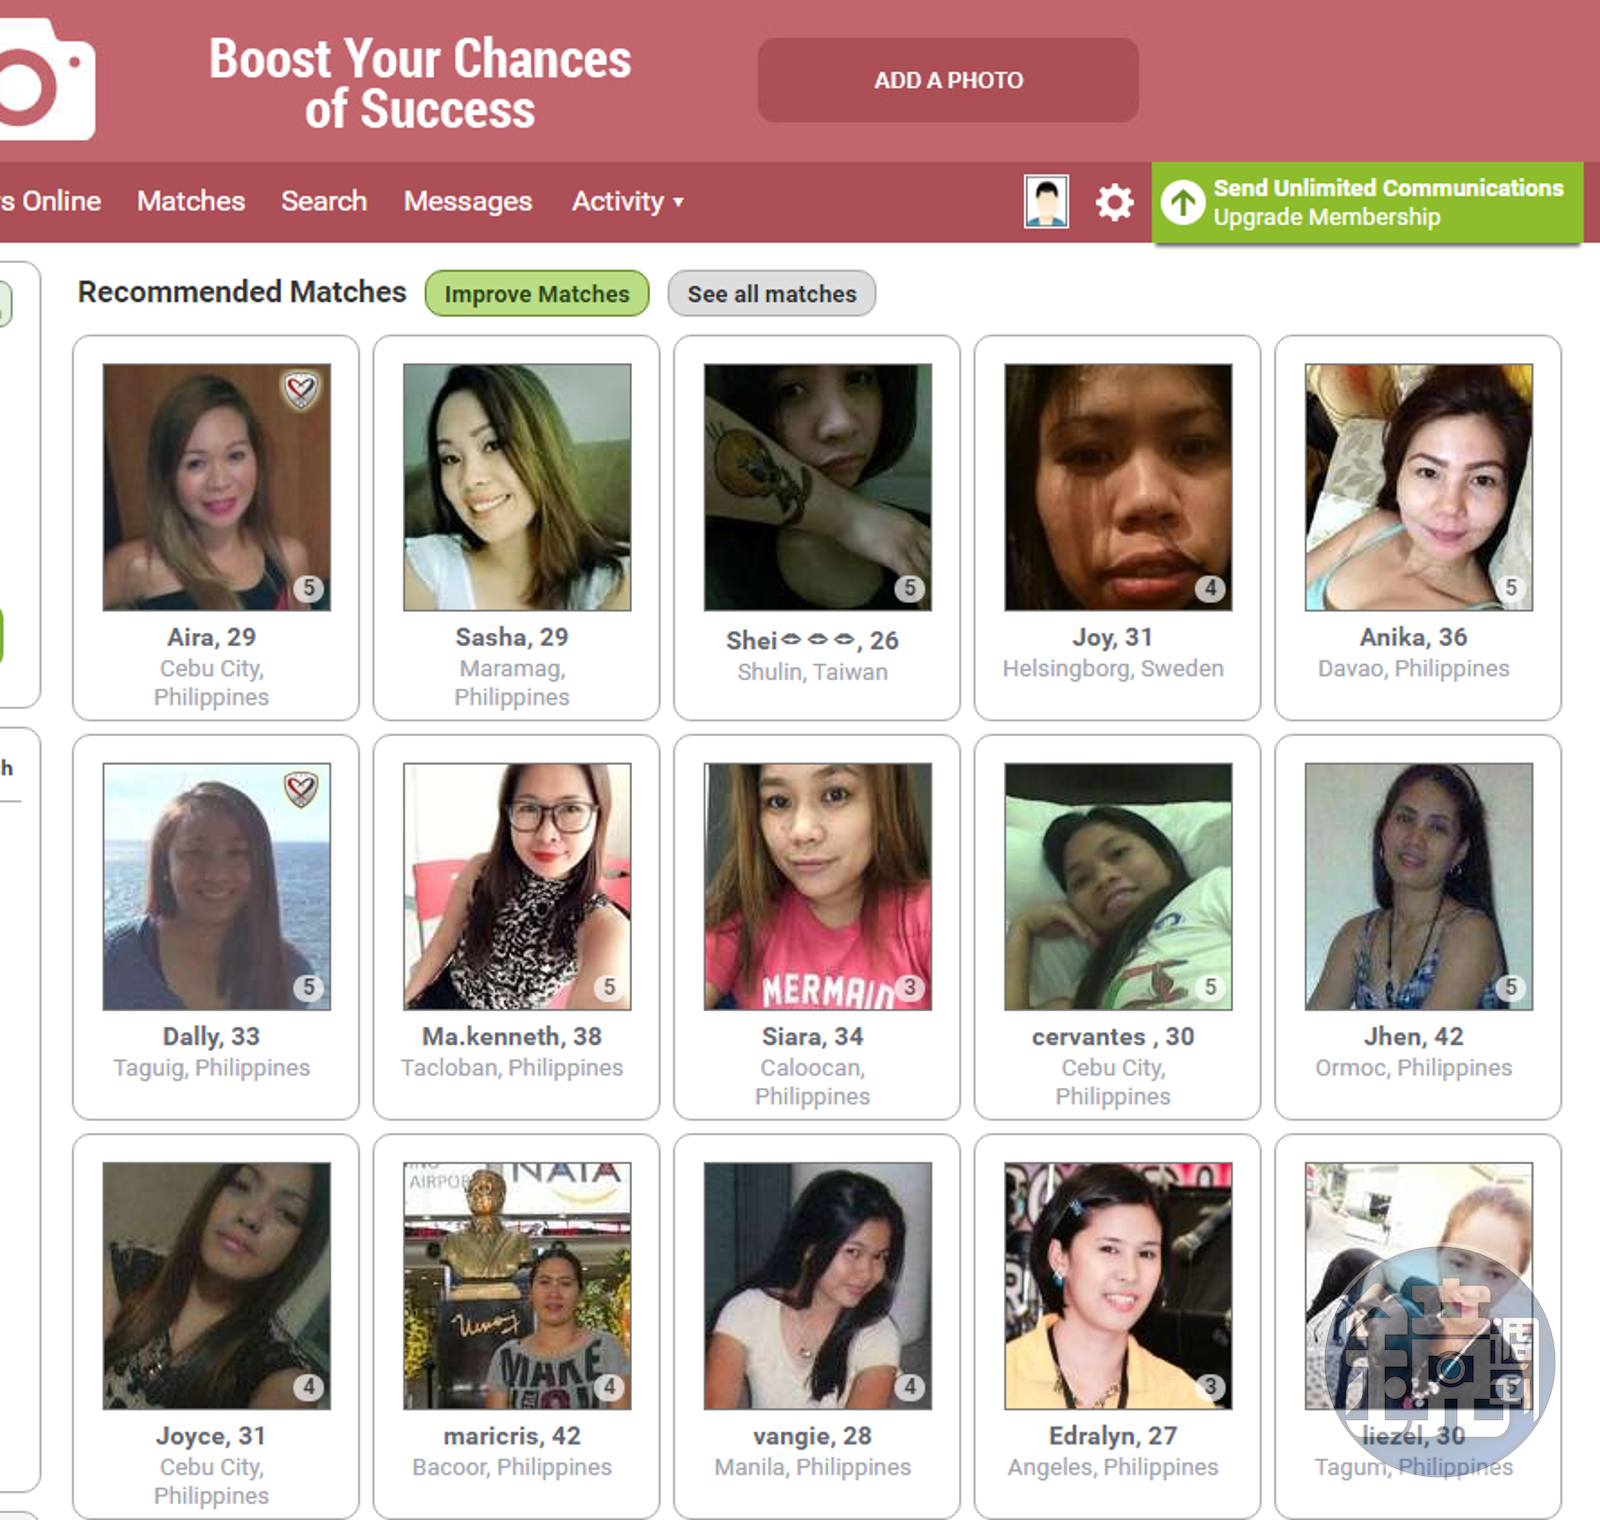Click the user profile avatar icon

(1046, 201)
